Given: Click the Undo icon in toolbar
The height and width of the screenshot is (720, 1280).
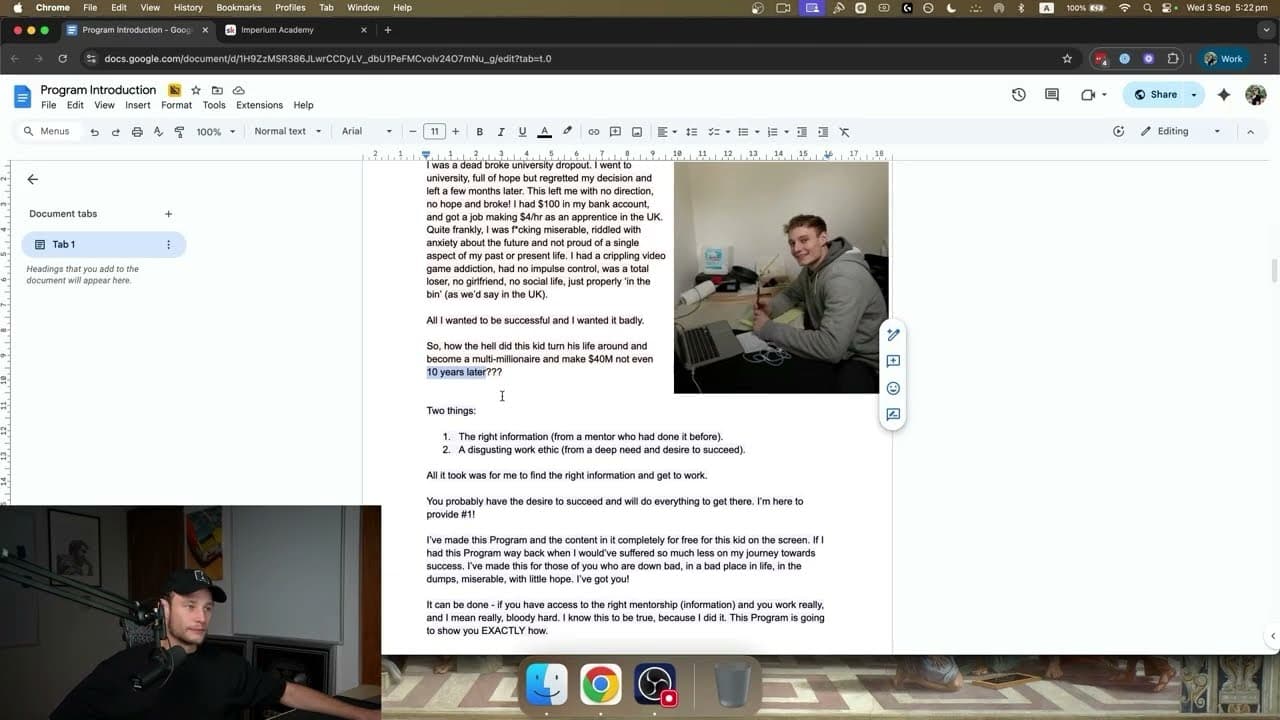Looking at the screenshot, I should point(94,132).
